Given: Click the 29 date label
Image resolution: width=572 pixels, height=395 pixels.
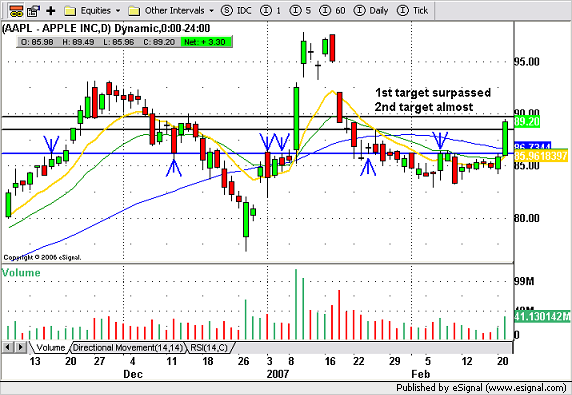Looking at the screenshot, I should click(394, 361).
